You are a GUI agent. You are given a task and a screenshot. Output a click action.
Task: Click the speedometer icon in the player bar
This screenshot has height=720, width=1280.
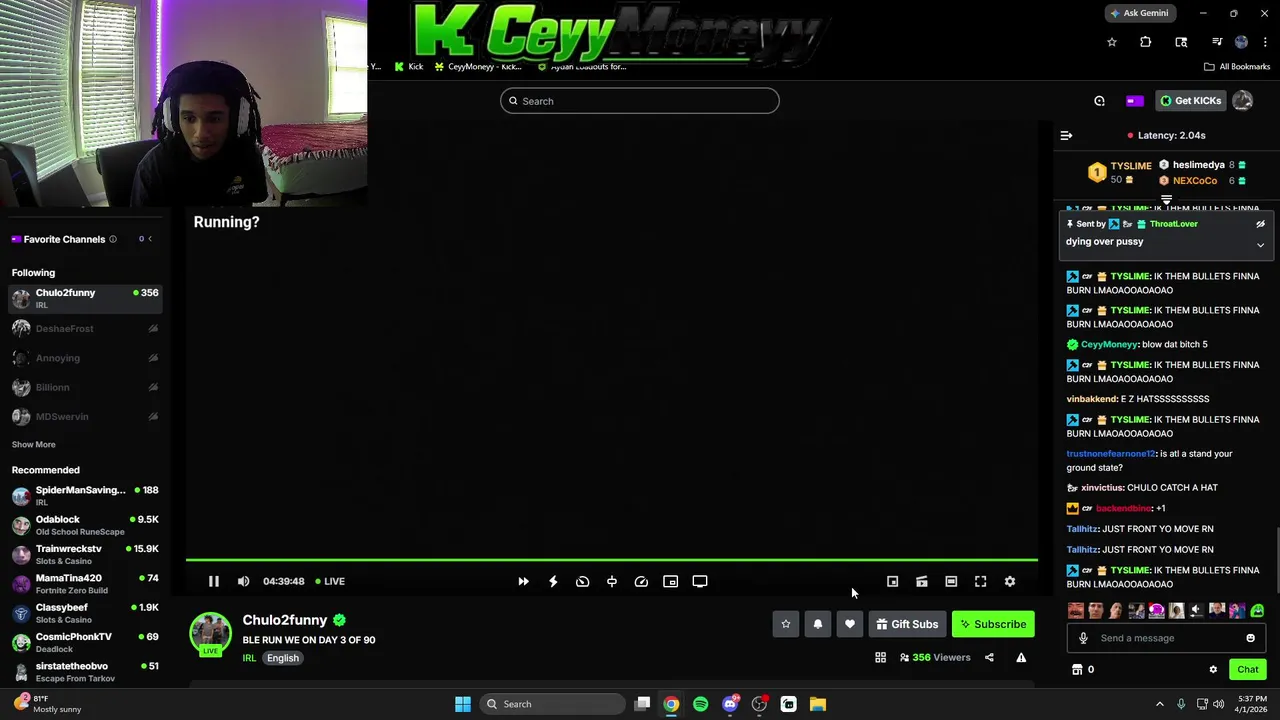coord(641,581)
